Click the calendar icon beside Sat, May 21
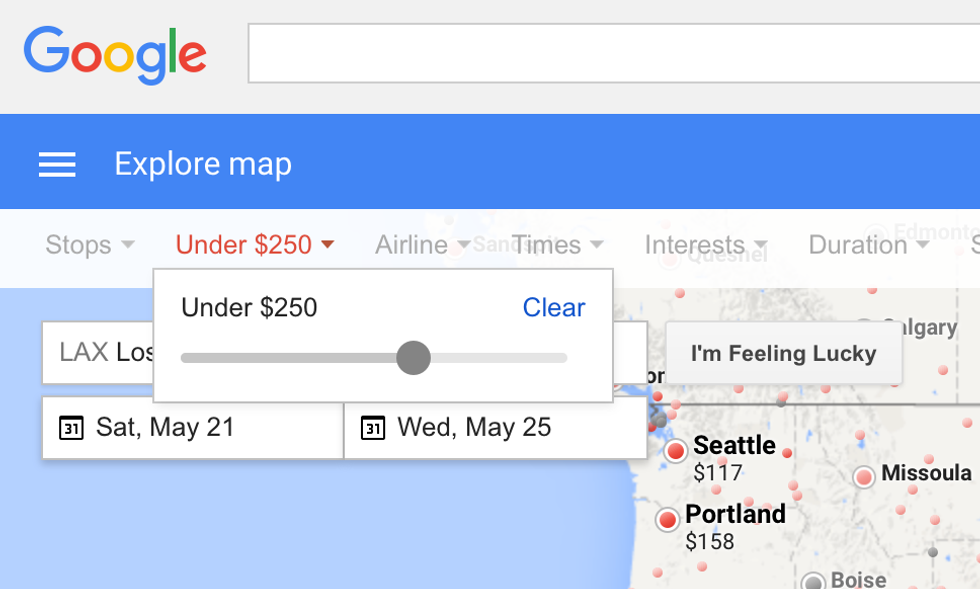The width and height of the screenshot is (980, 589). coord(71,428)
